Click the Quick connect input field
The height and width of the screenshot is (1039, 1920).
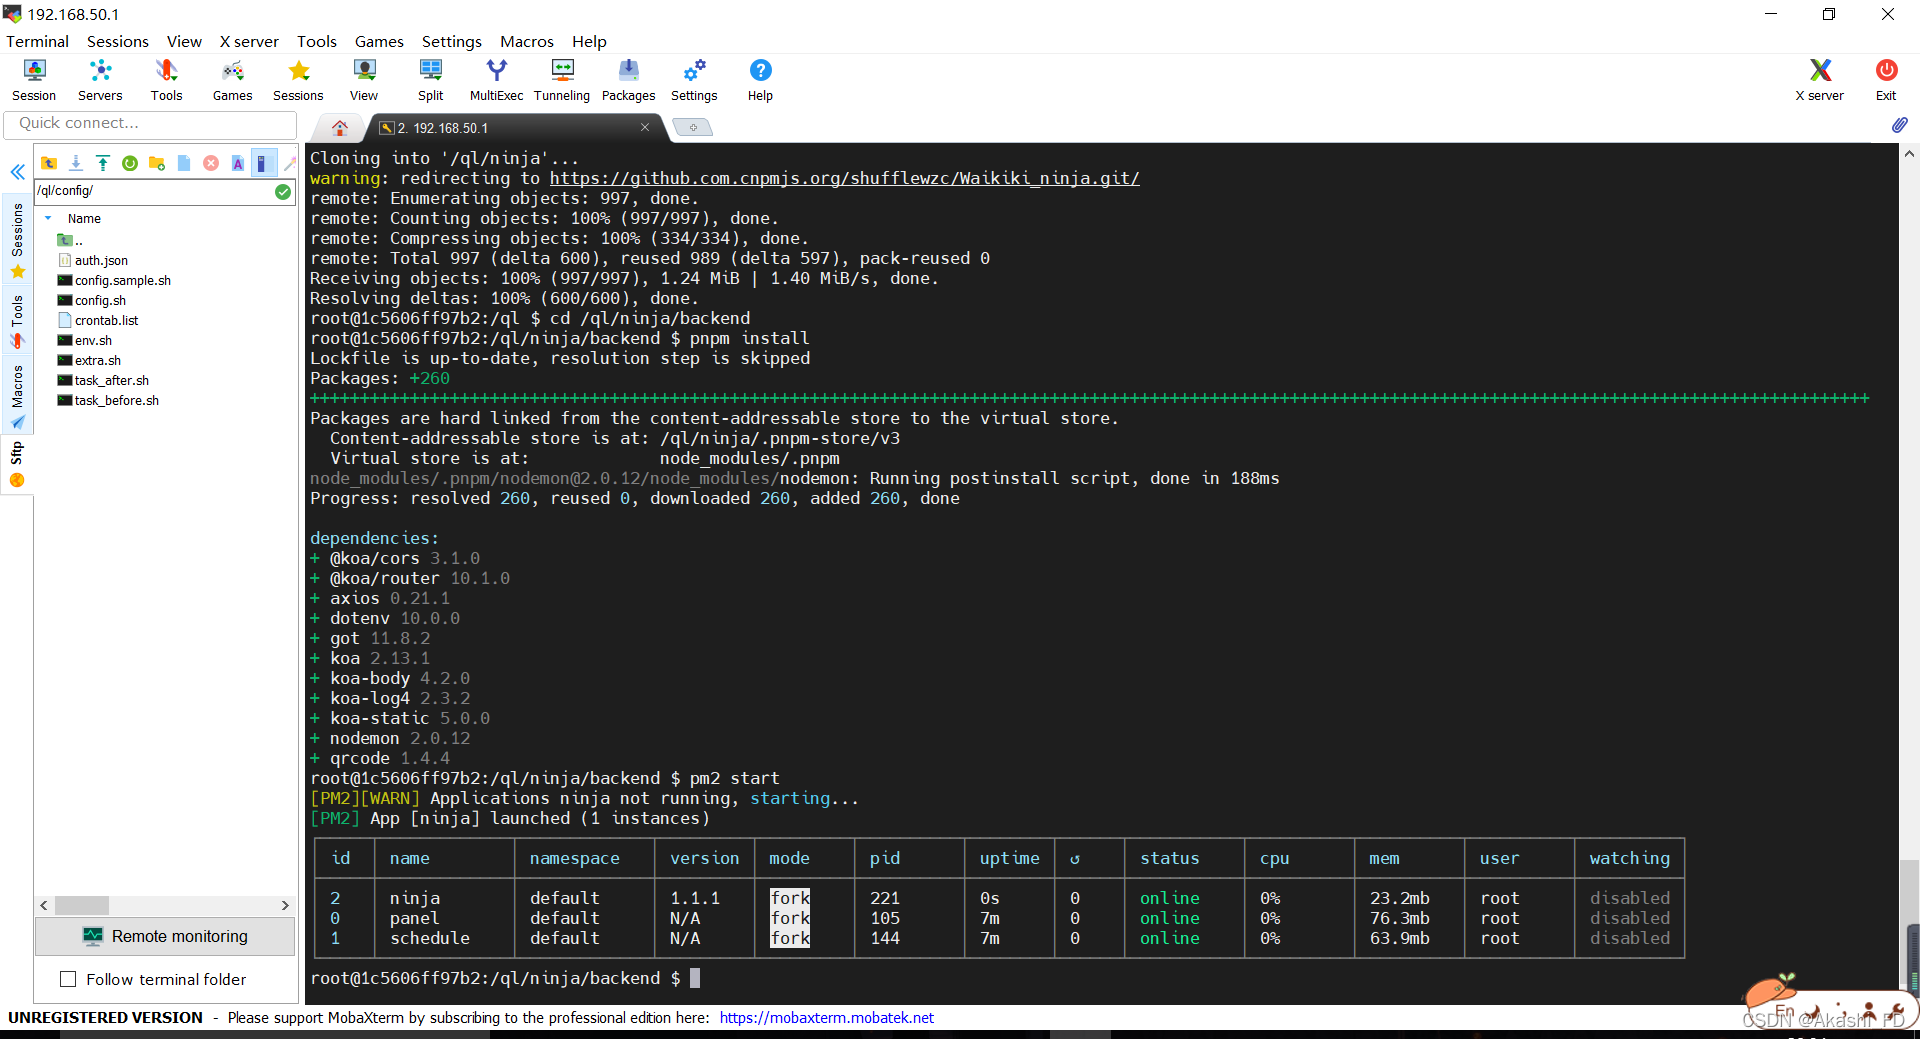[150, 123]
